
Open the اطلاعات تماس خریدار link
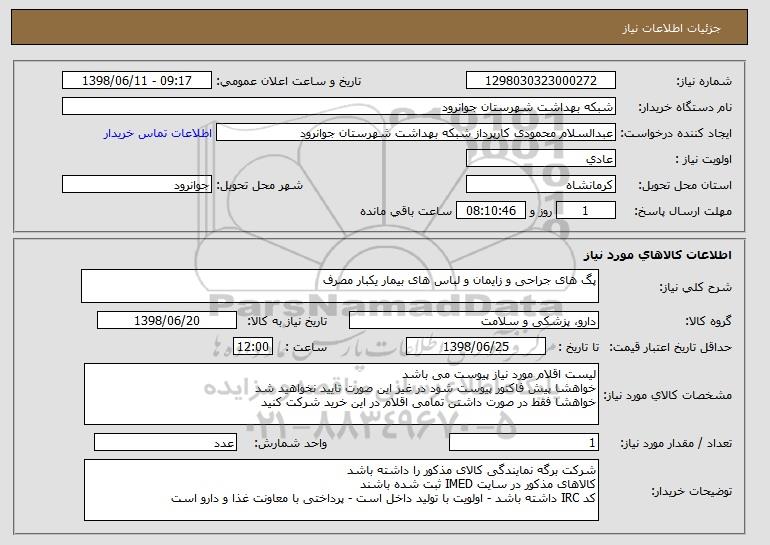pos(158,133)
